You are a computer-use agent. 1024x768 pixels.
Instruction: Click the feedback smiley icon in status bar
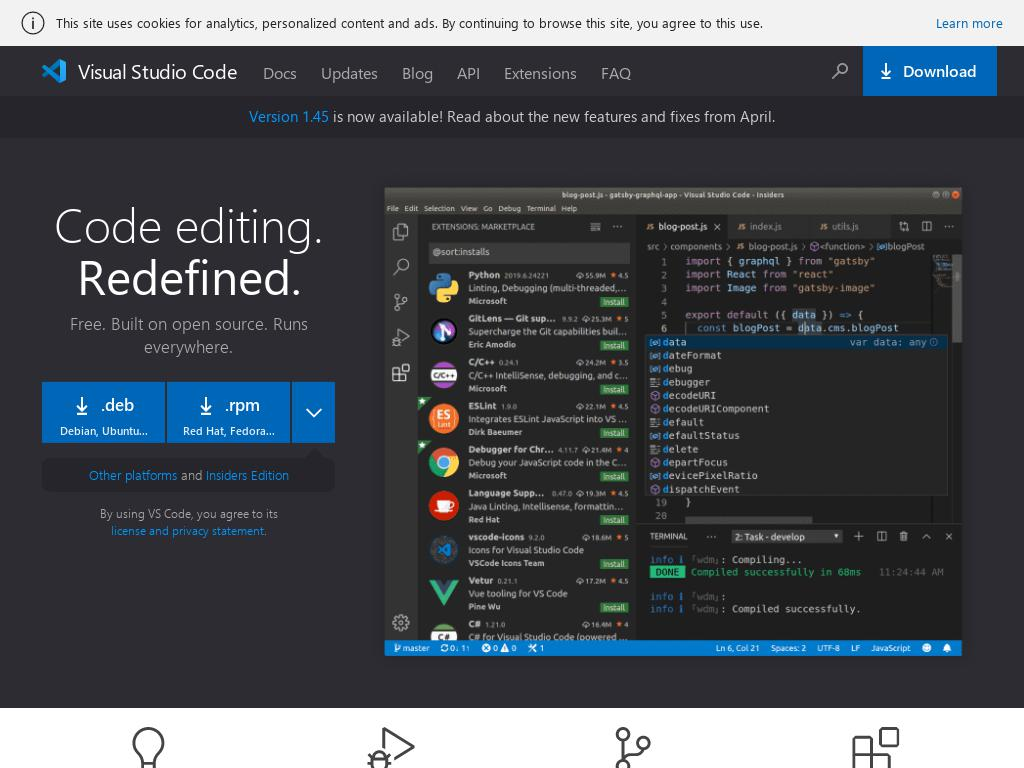coord(926,648)
